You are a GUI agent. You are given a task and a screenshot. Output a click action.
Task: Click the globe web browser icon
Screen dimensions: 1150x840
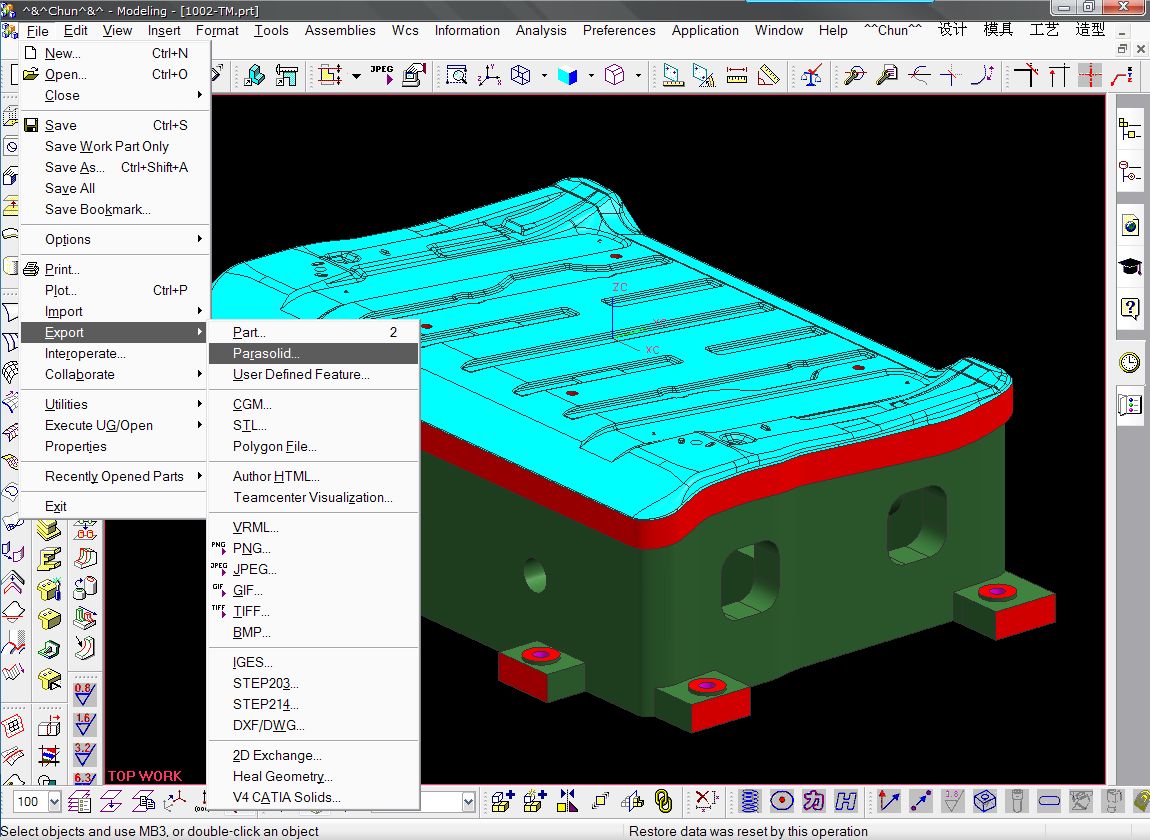tap(1129, 225)
